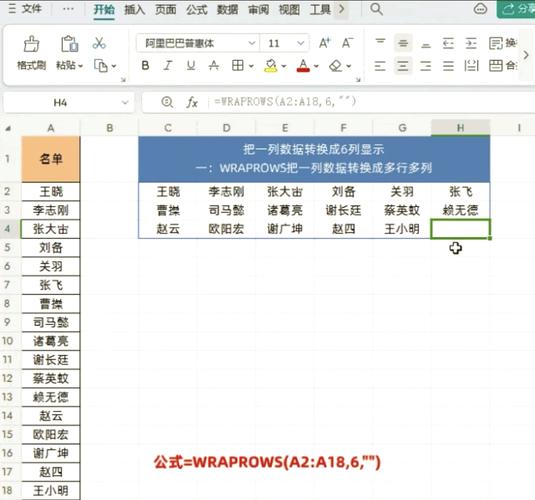
Task: Switch to the 视图 tab
Action: [289, 10]
